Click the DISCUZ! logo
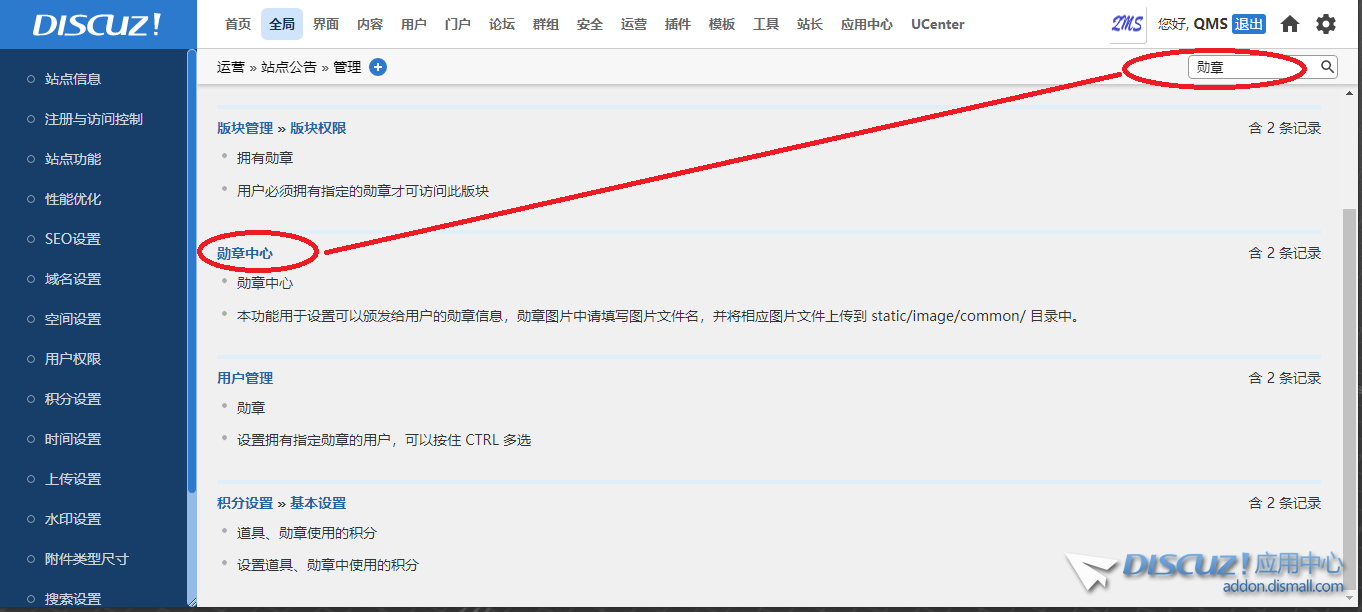 coord(97,25)
